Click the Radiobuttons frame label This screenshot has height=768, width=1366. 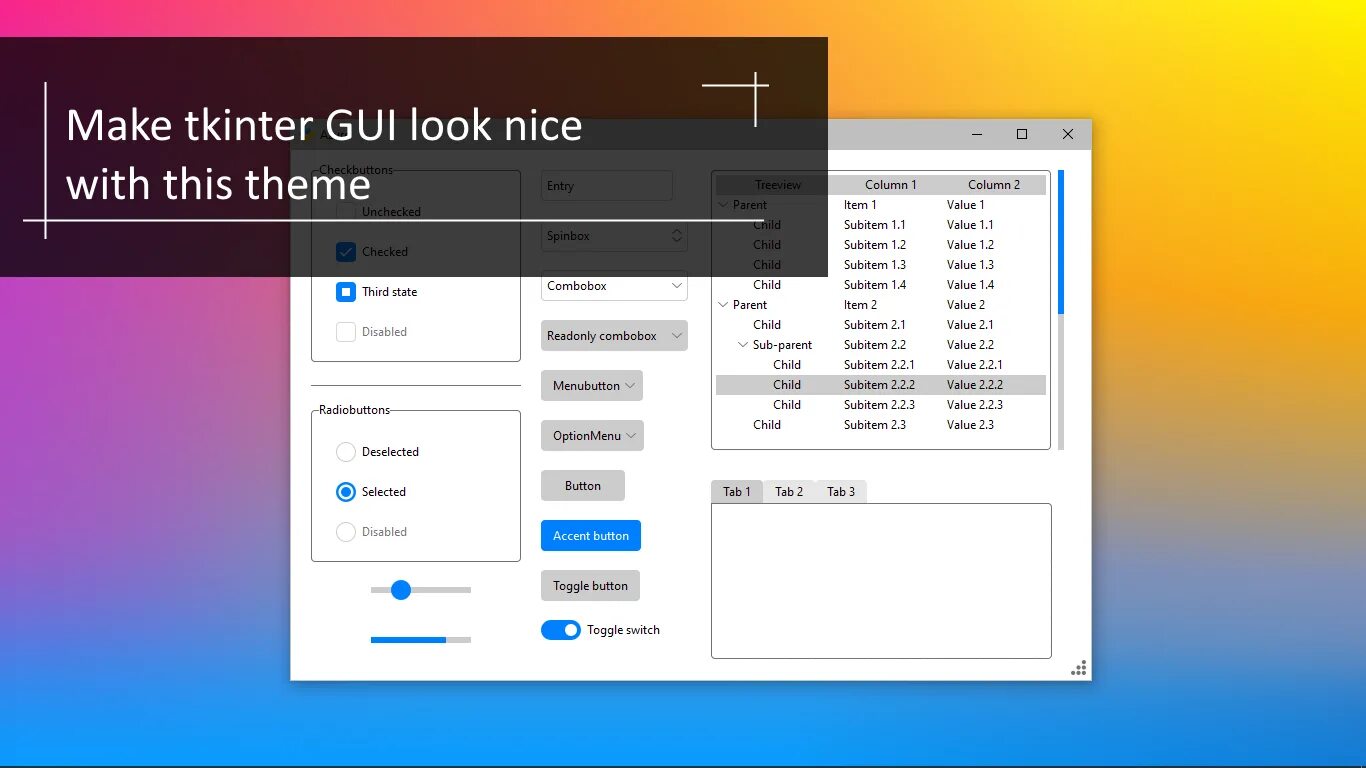point(354,410)
